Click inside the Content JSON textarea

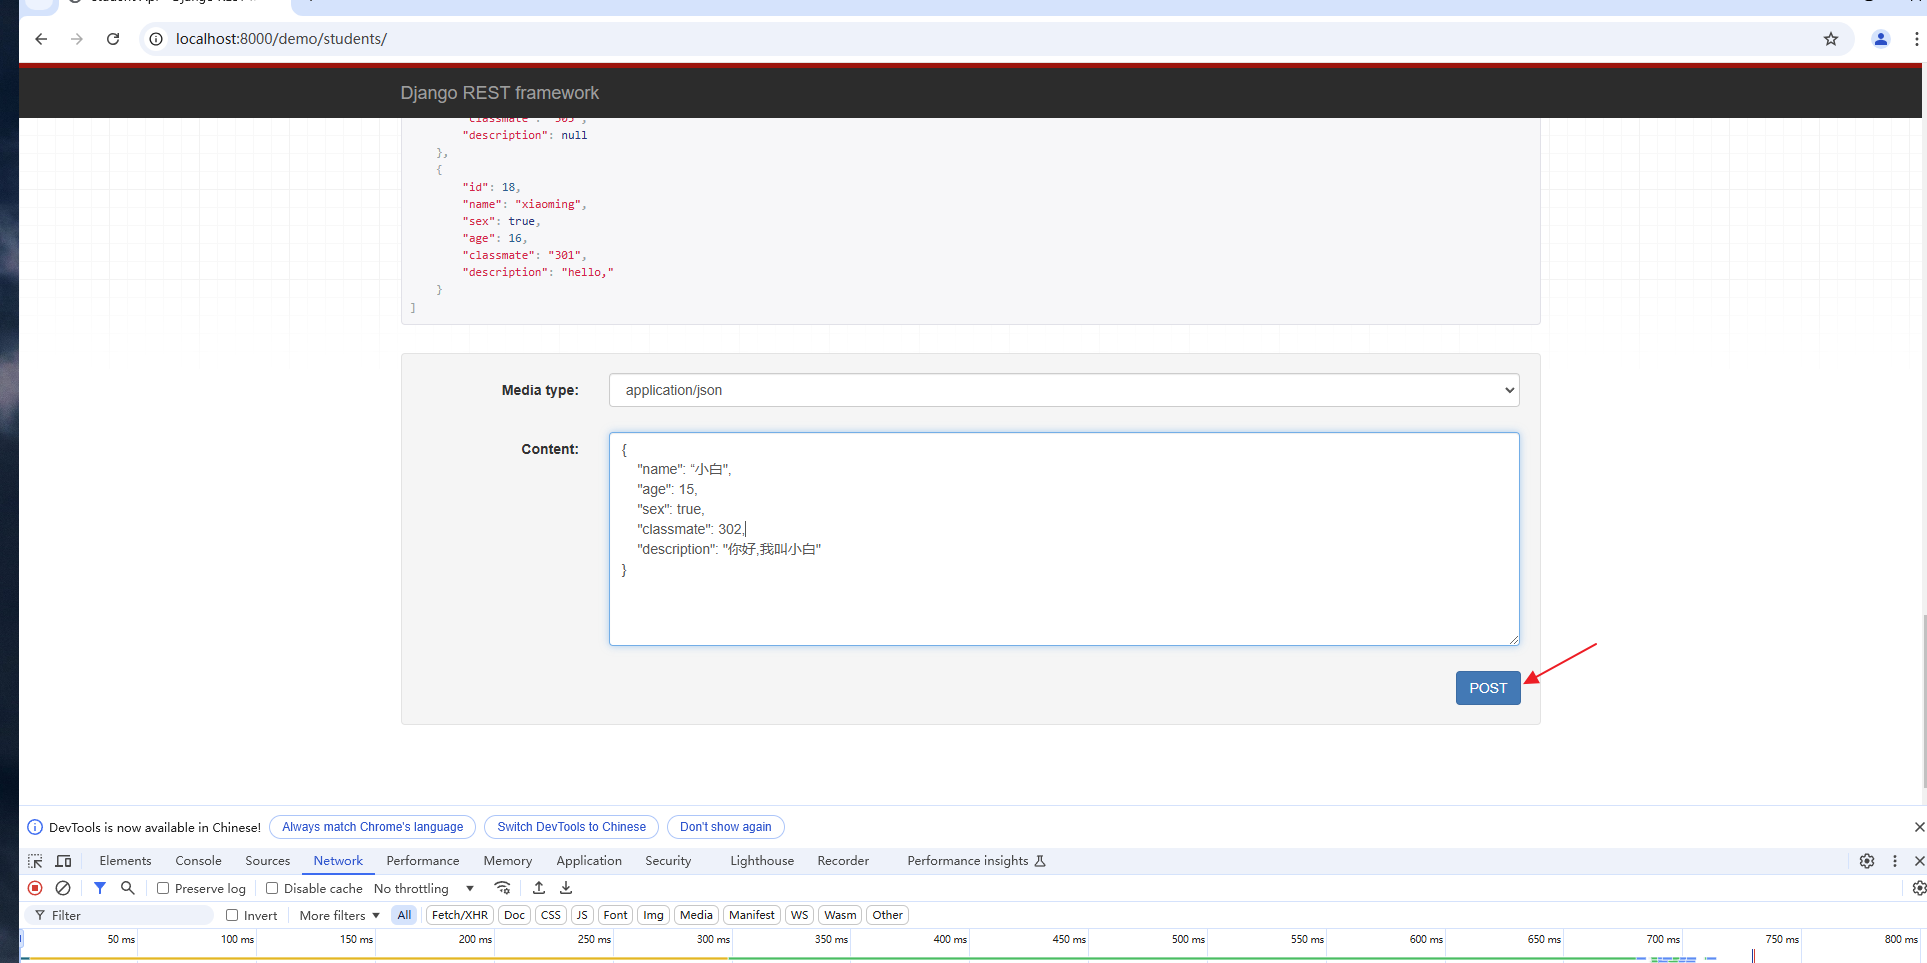point(1064,539)
